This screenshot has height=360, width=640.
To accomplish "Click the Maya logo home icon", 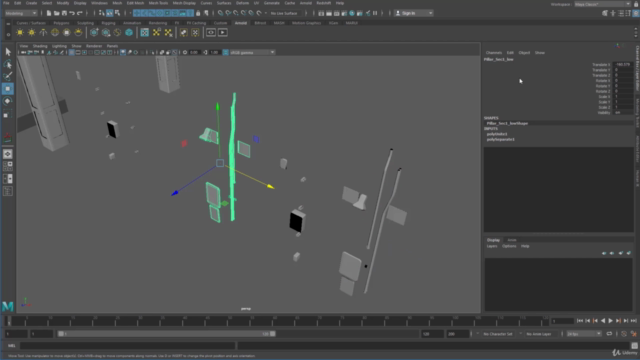I will [x=8, y=306].
